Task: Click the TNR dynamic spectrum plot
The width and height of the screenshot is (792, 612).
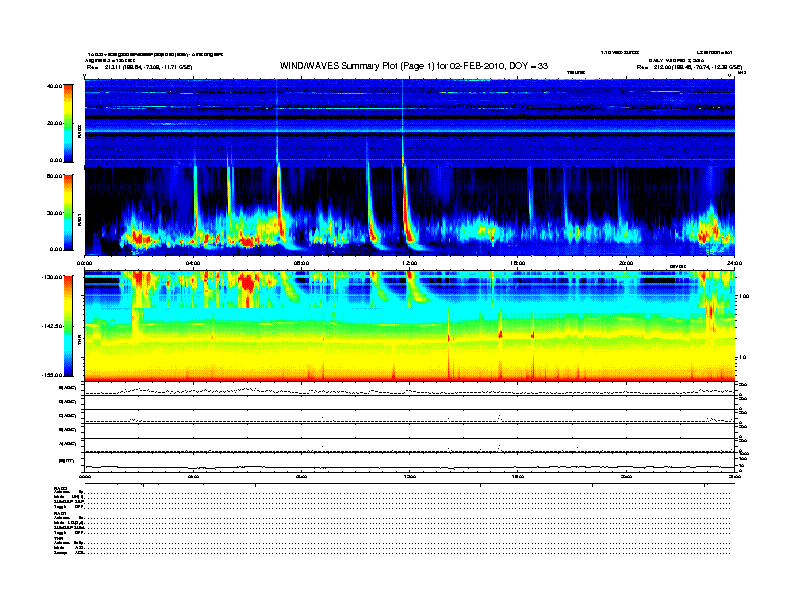Action: pos(410,326)
